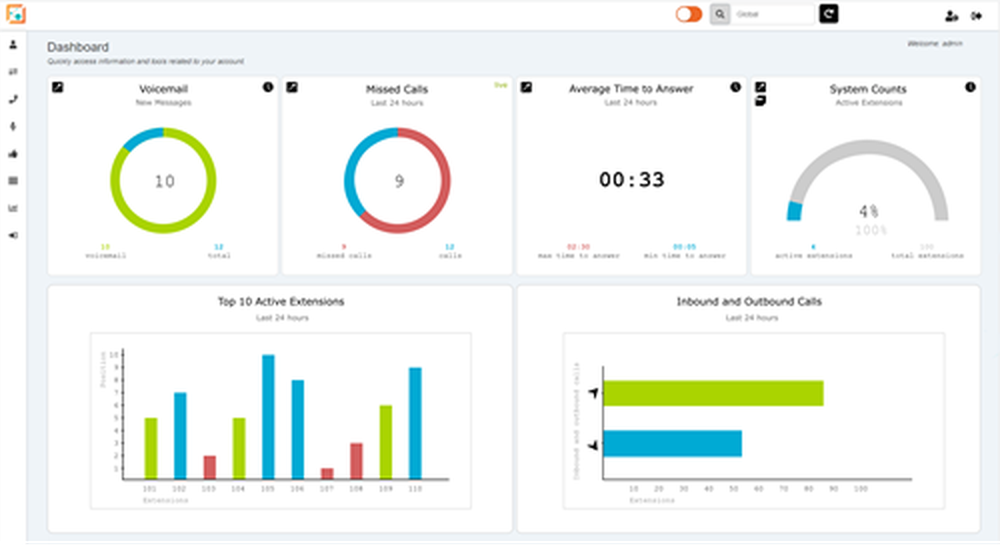Image resolution: width=1000 pixels, height=546 pixels.
Task: Open the sliders settings icon in the sidebar
Action: pos(13,72)
